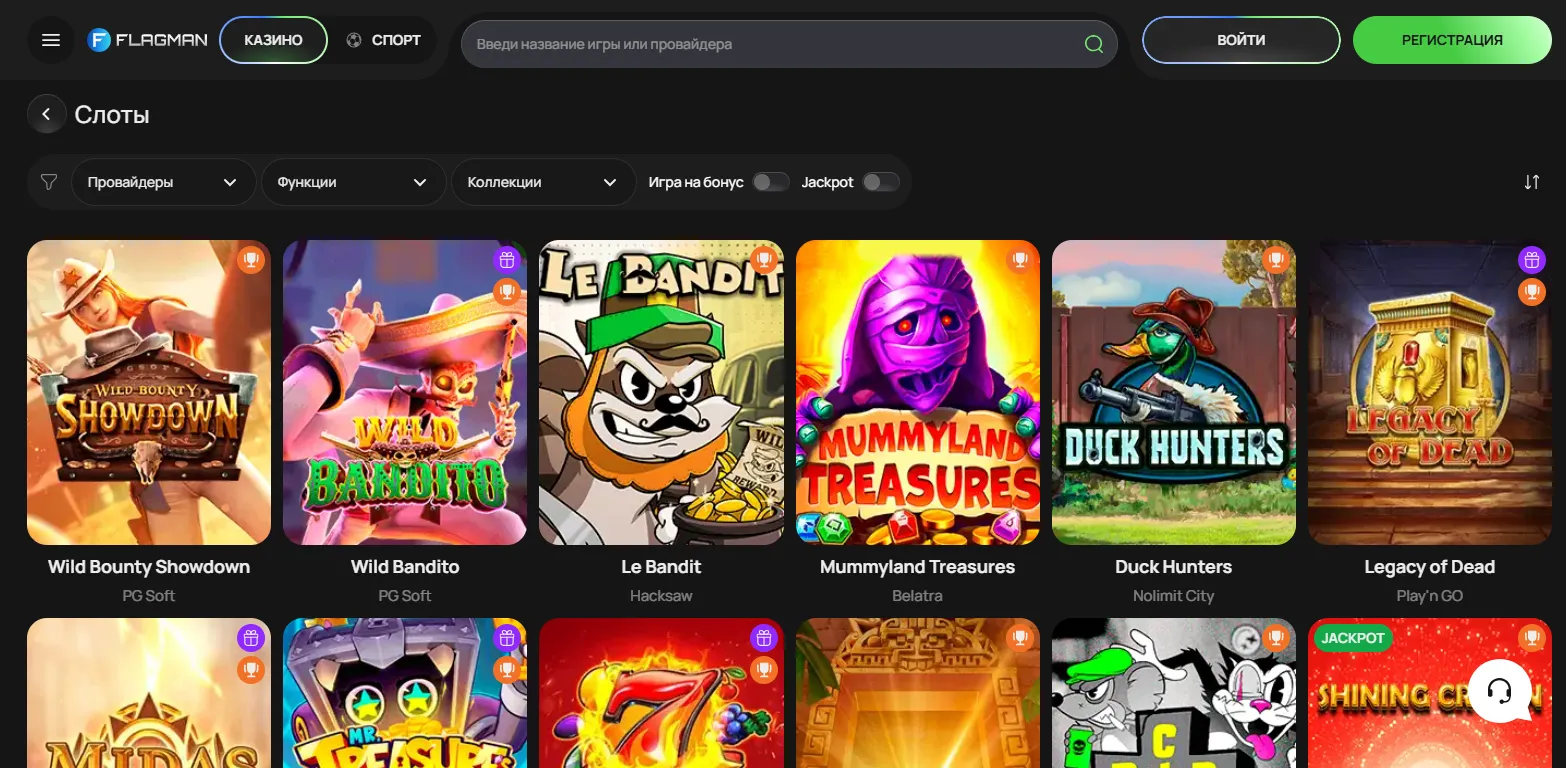
Task: Click the trophy badge on Mr. Treasure slot
Action: pyautogui.click(x=507, y=670)
